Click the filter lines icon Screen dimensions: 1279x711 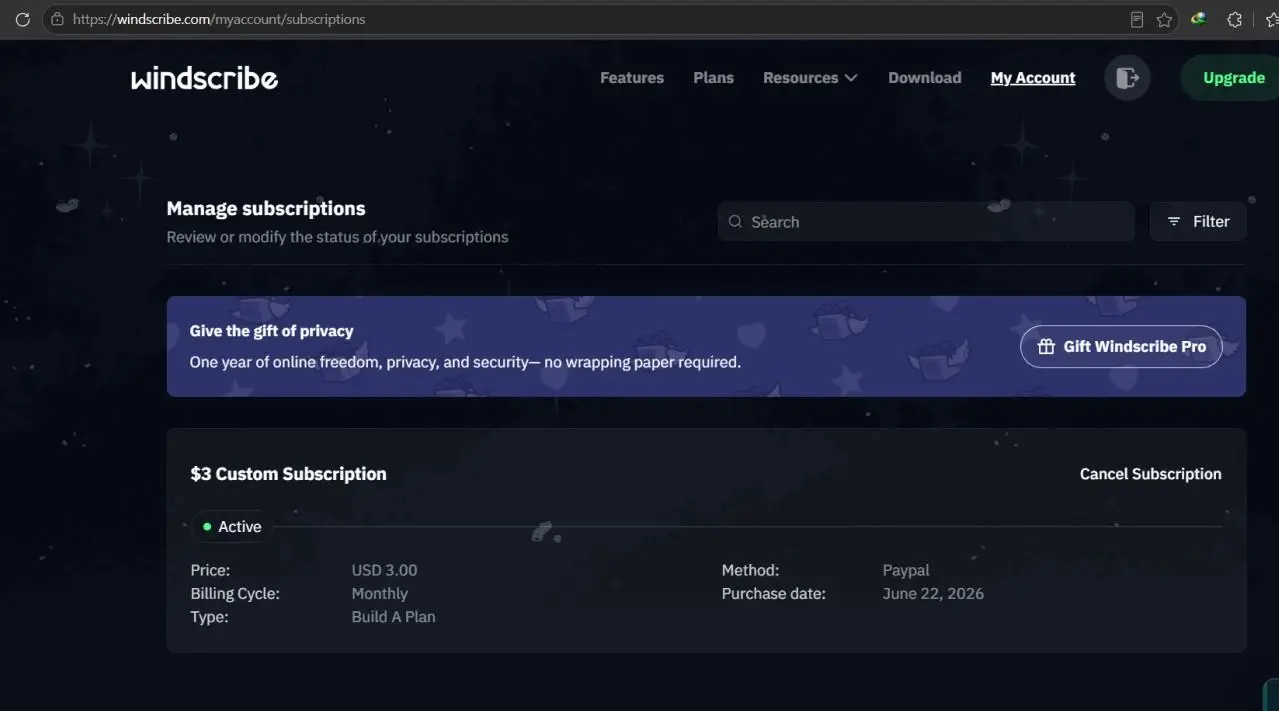[1174, 222]
